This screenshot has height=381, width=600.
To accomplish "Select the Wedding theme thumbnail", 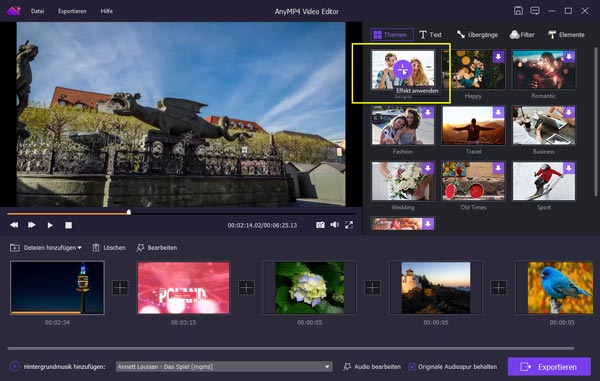I will click(403, 181).
